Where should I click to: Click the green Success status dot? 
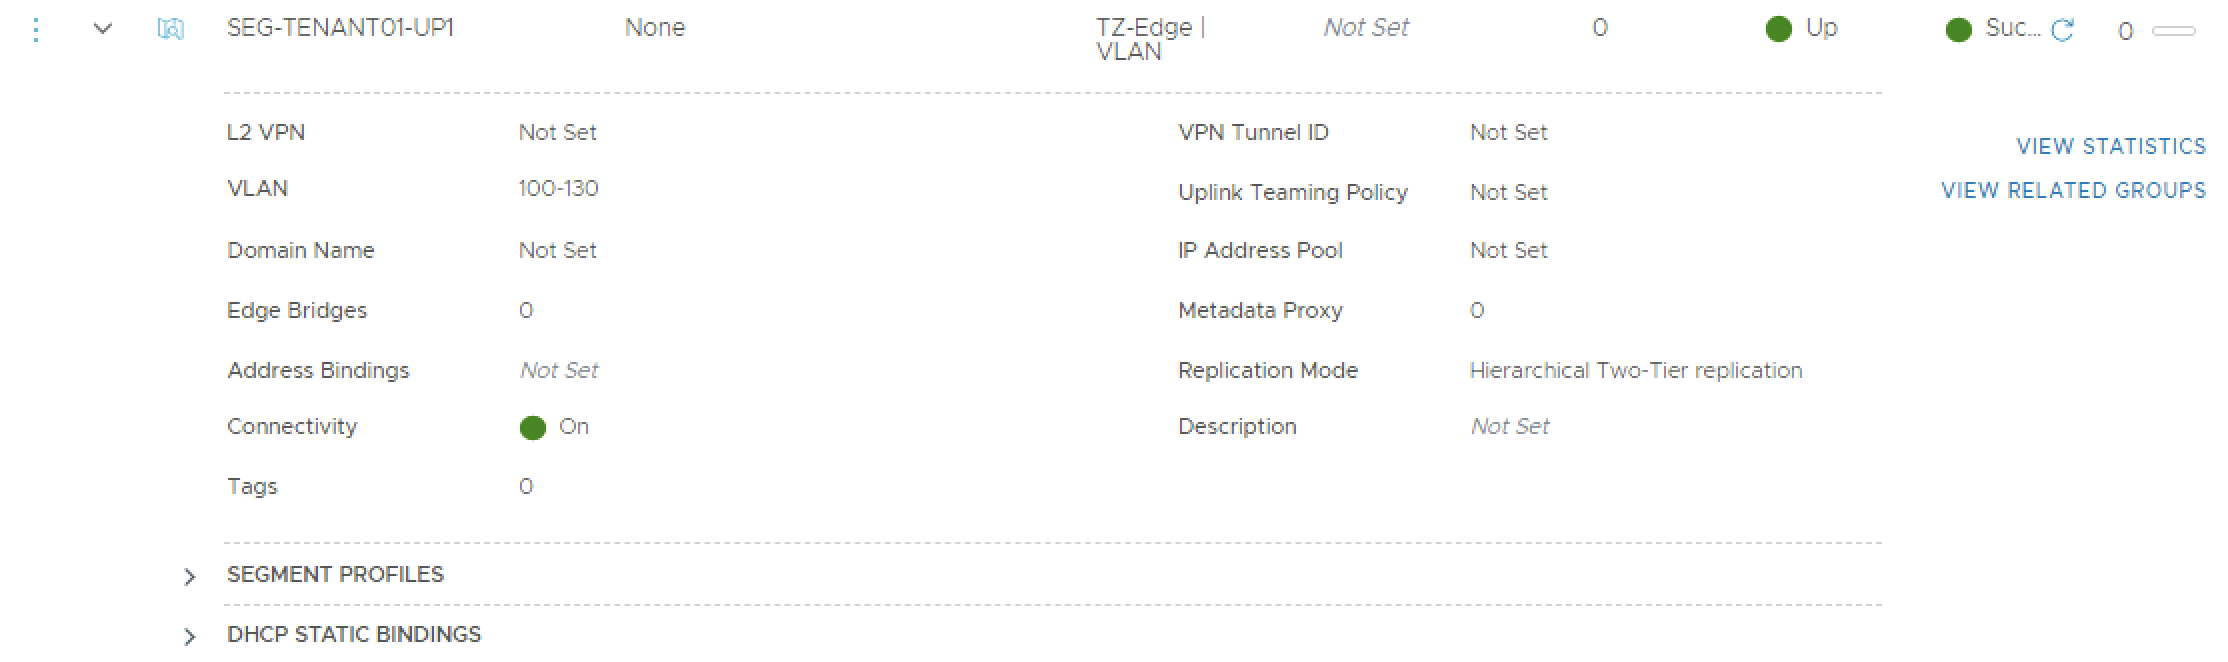point(1958,31)
